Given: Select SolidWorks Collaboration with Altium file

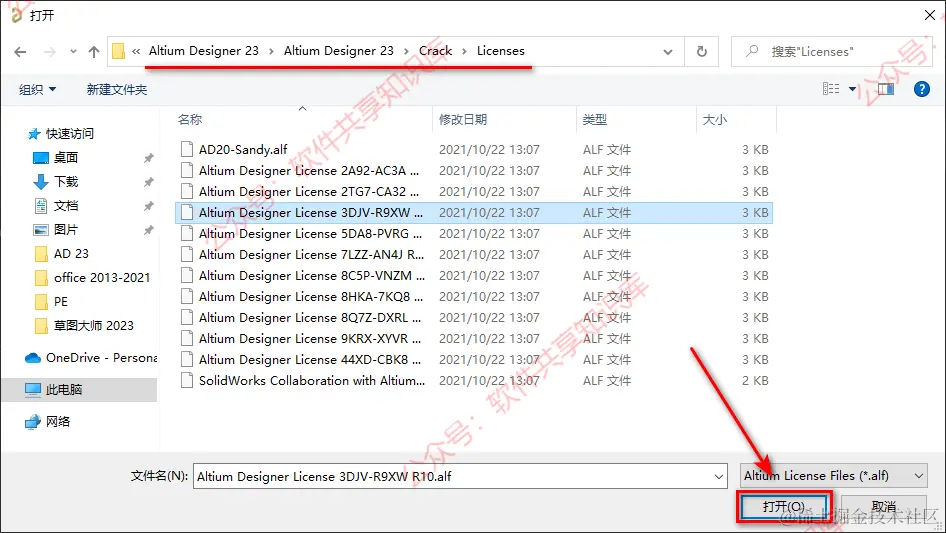Looking at the screenshot, I should pyautogui.click(x=474, y=381).
